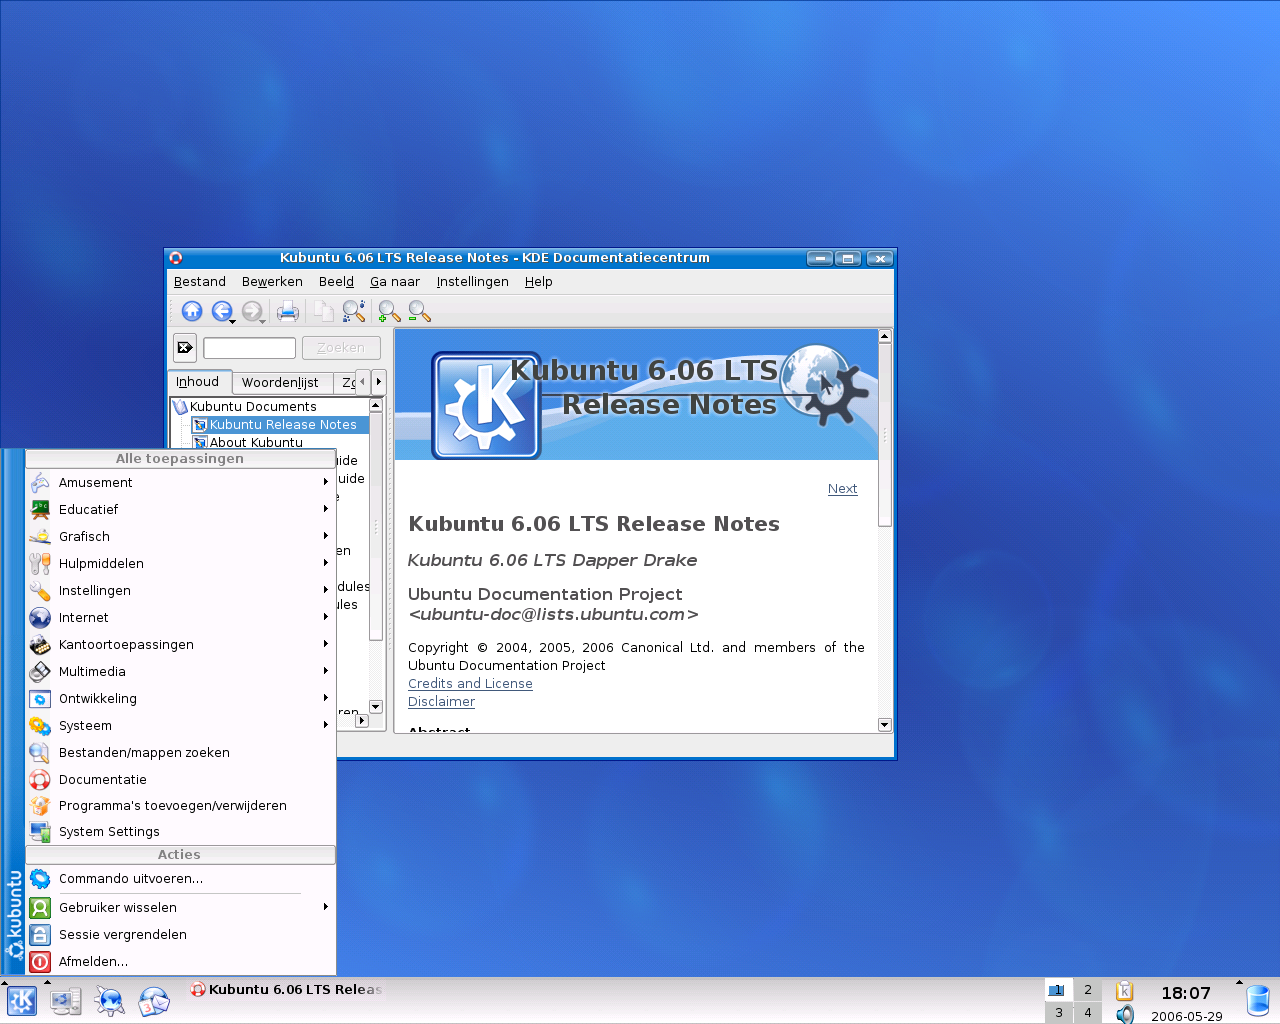Click the zoom out magnifier icon
This screenshot has height=1024, width=1280.
(419, 312)
